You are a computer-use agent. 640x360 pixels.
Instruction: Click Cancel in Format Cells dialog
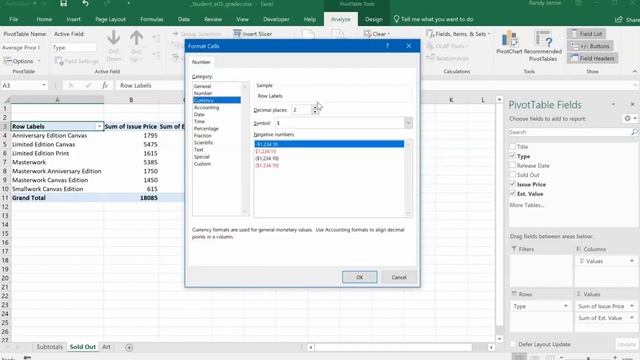[x=399, y=277]
